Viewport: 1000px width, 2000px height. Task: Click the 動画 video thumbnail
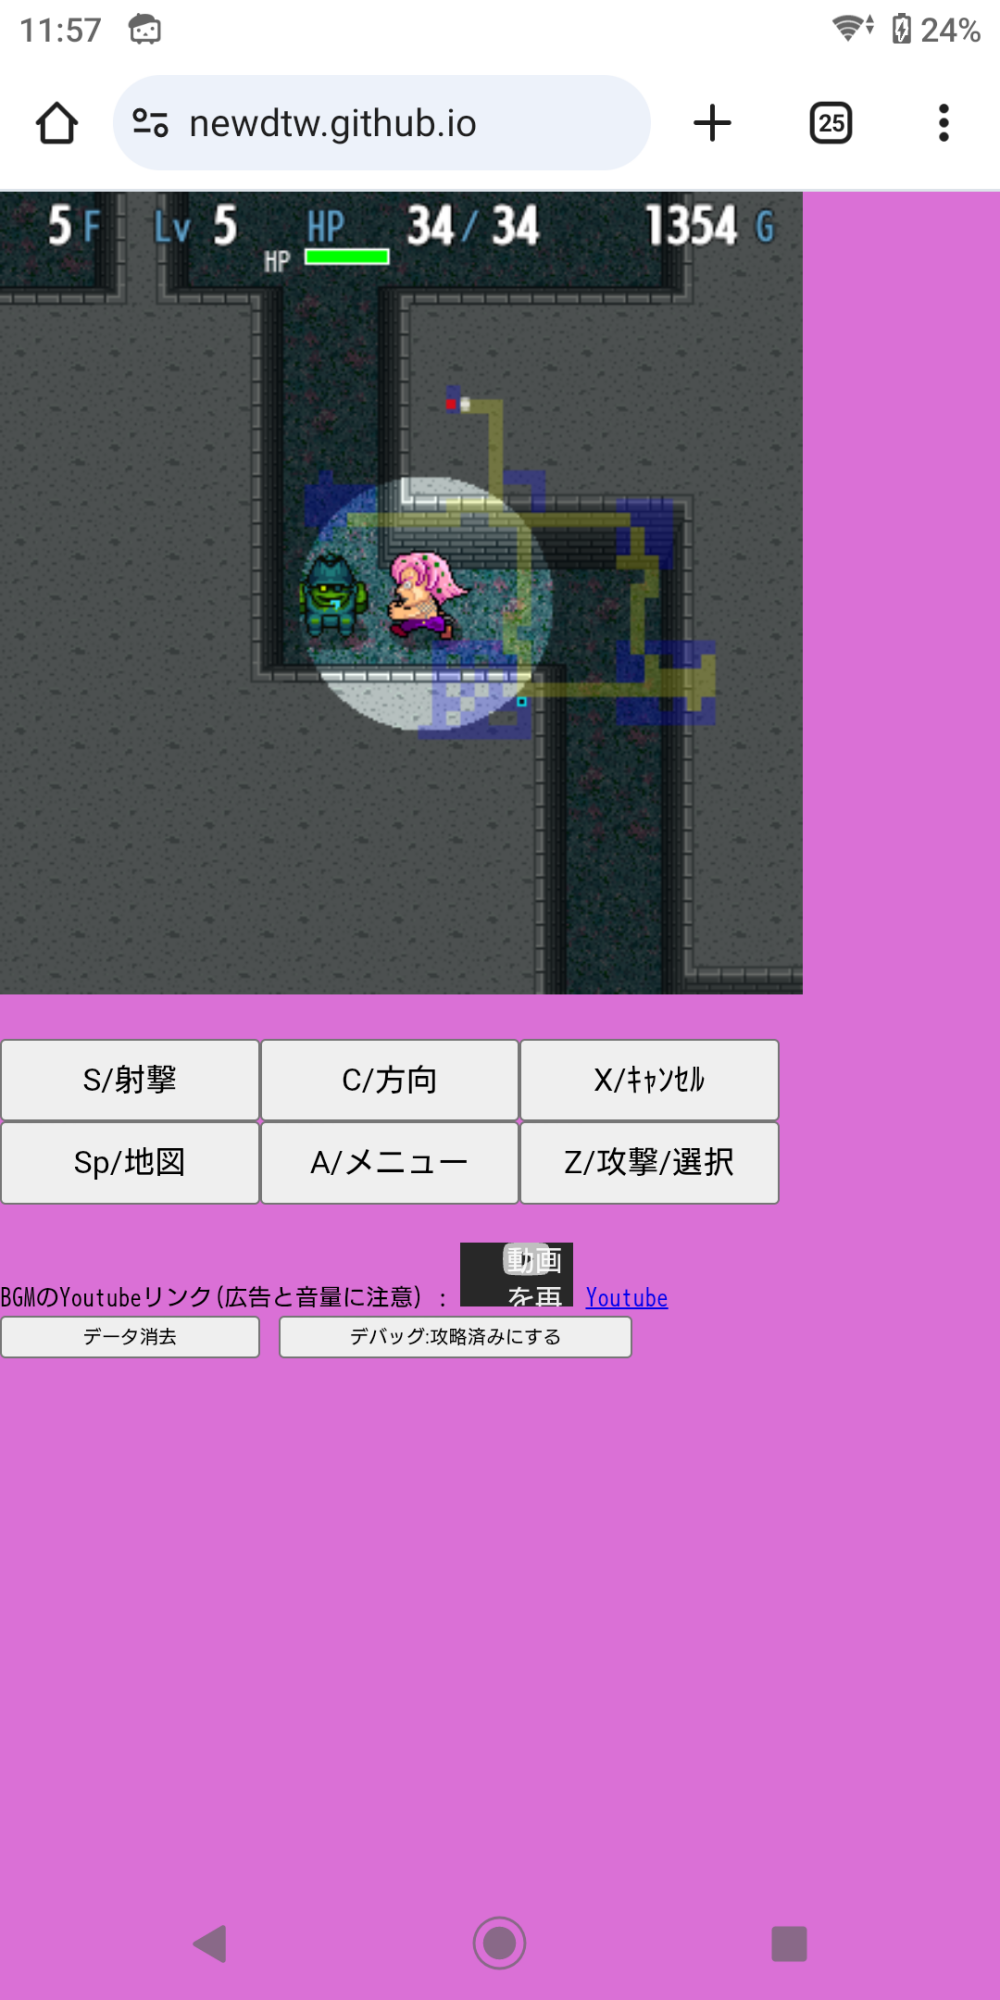click(x=516, y=1275)
